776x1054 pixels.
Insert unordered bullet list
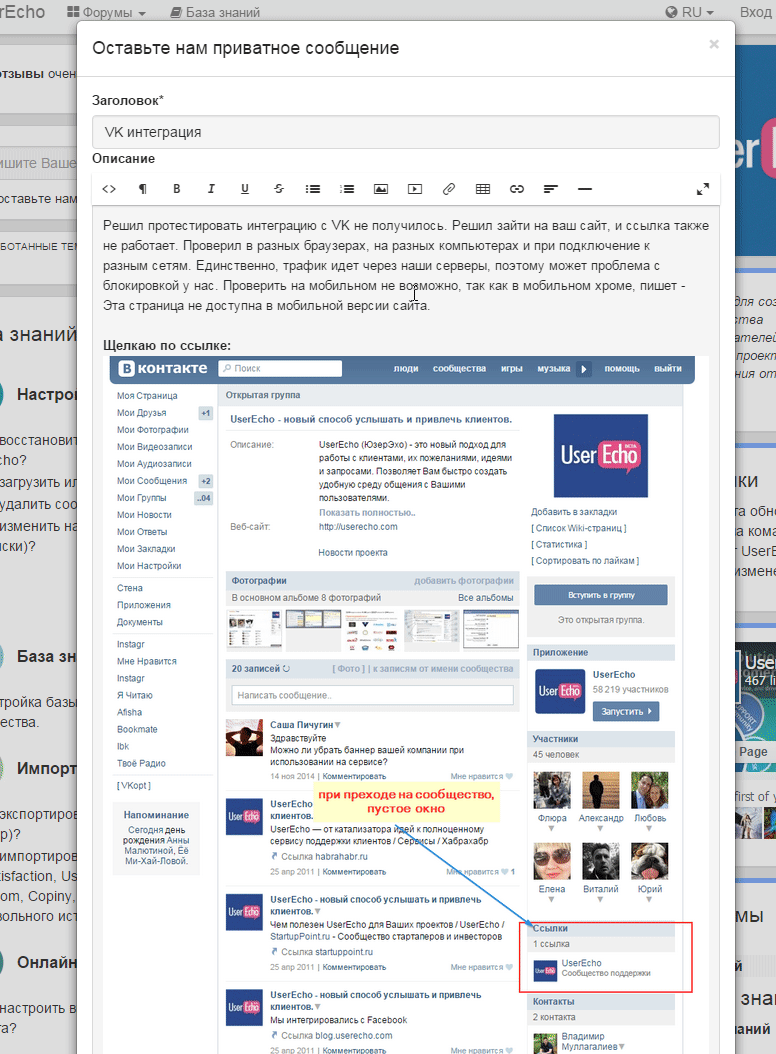click(x=313, y=190)
